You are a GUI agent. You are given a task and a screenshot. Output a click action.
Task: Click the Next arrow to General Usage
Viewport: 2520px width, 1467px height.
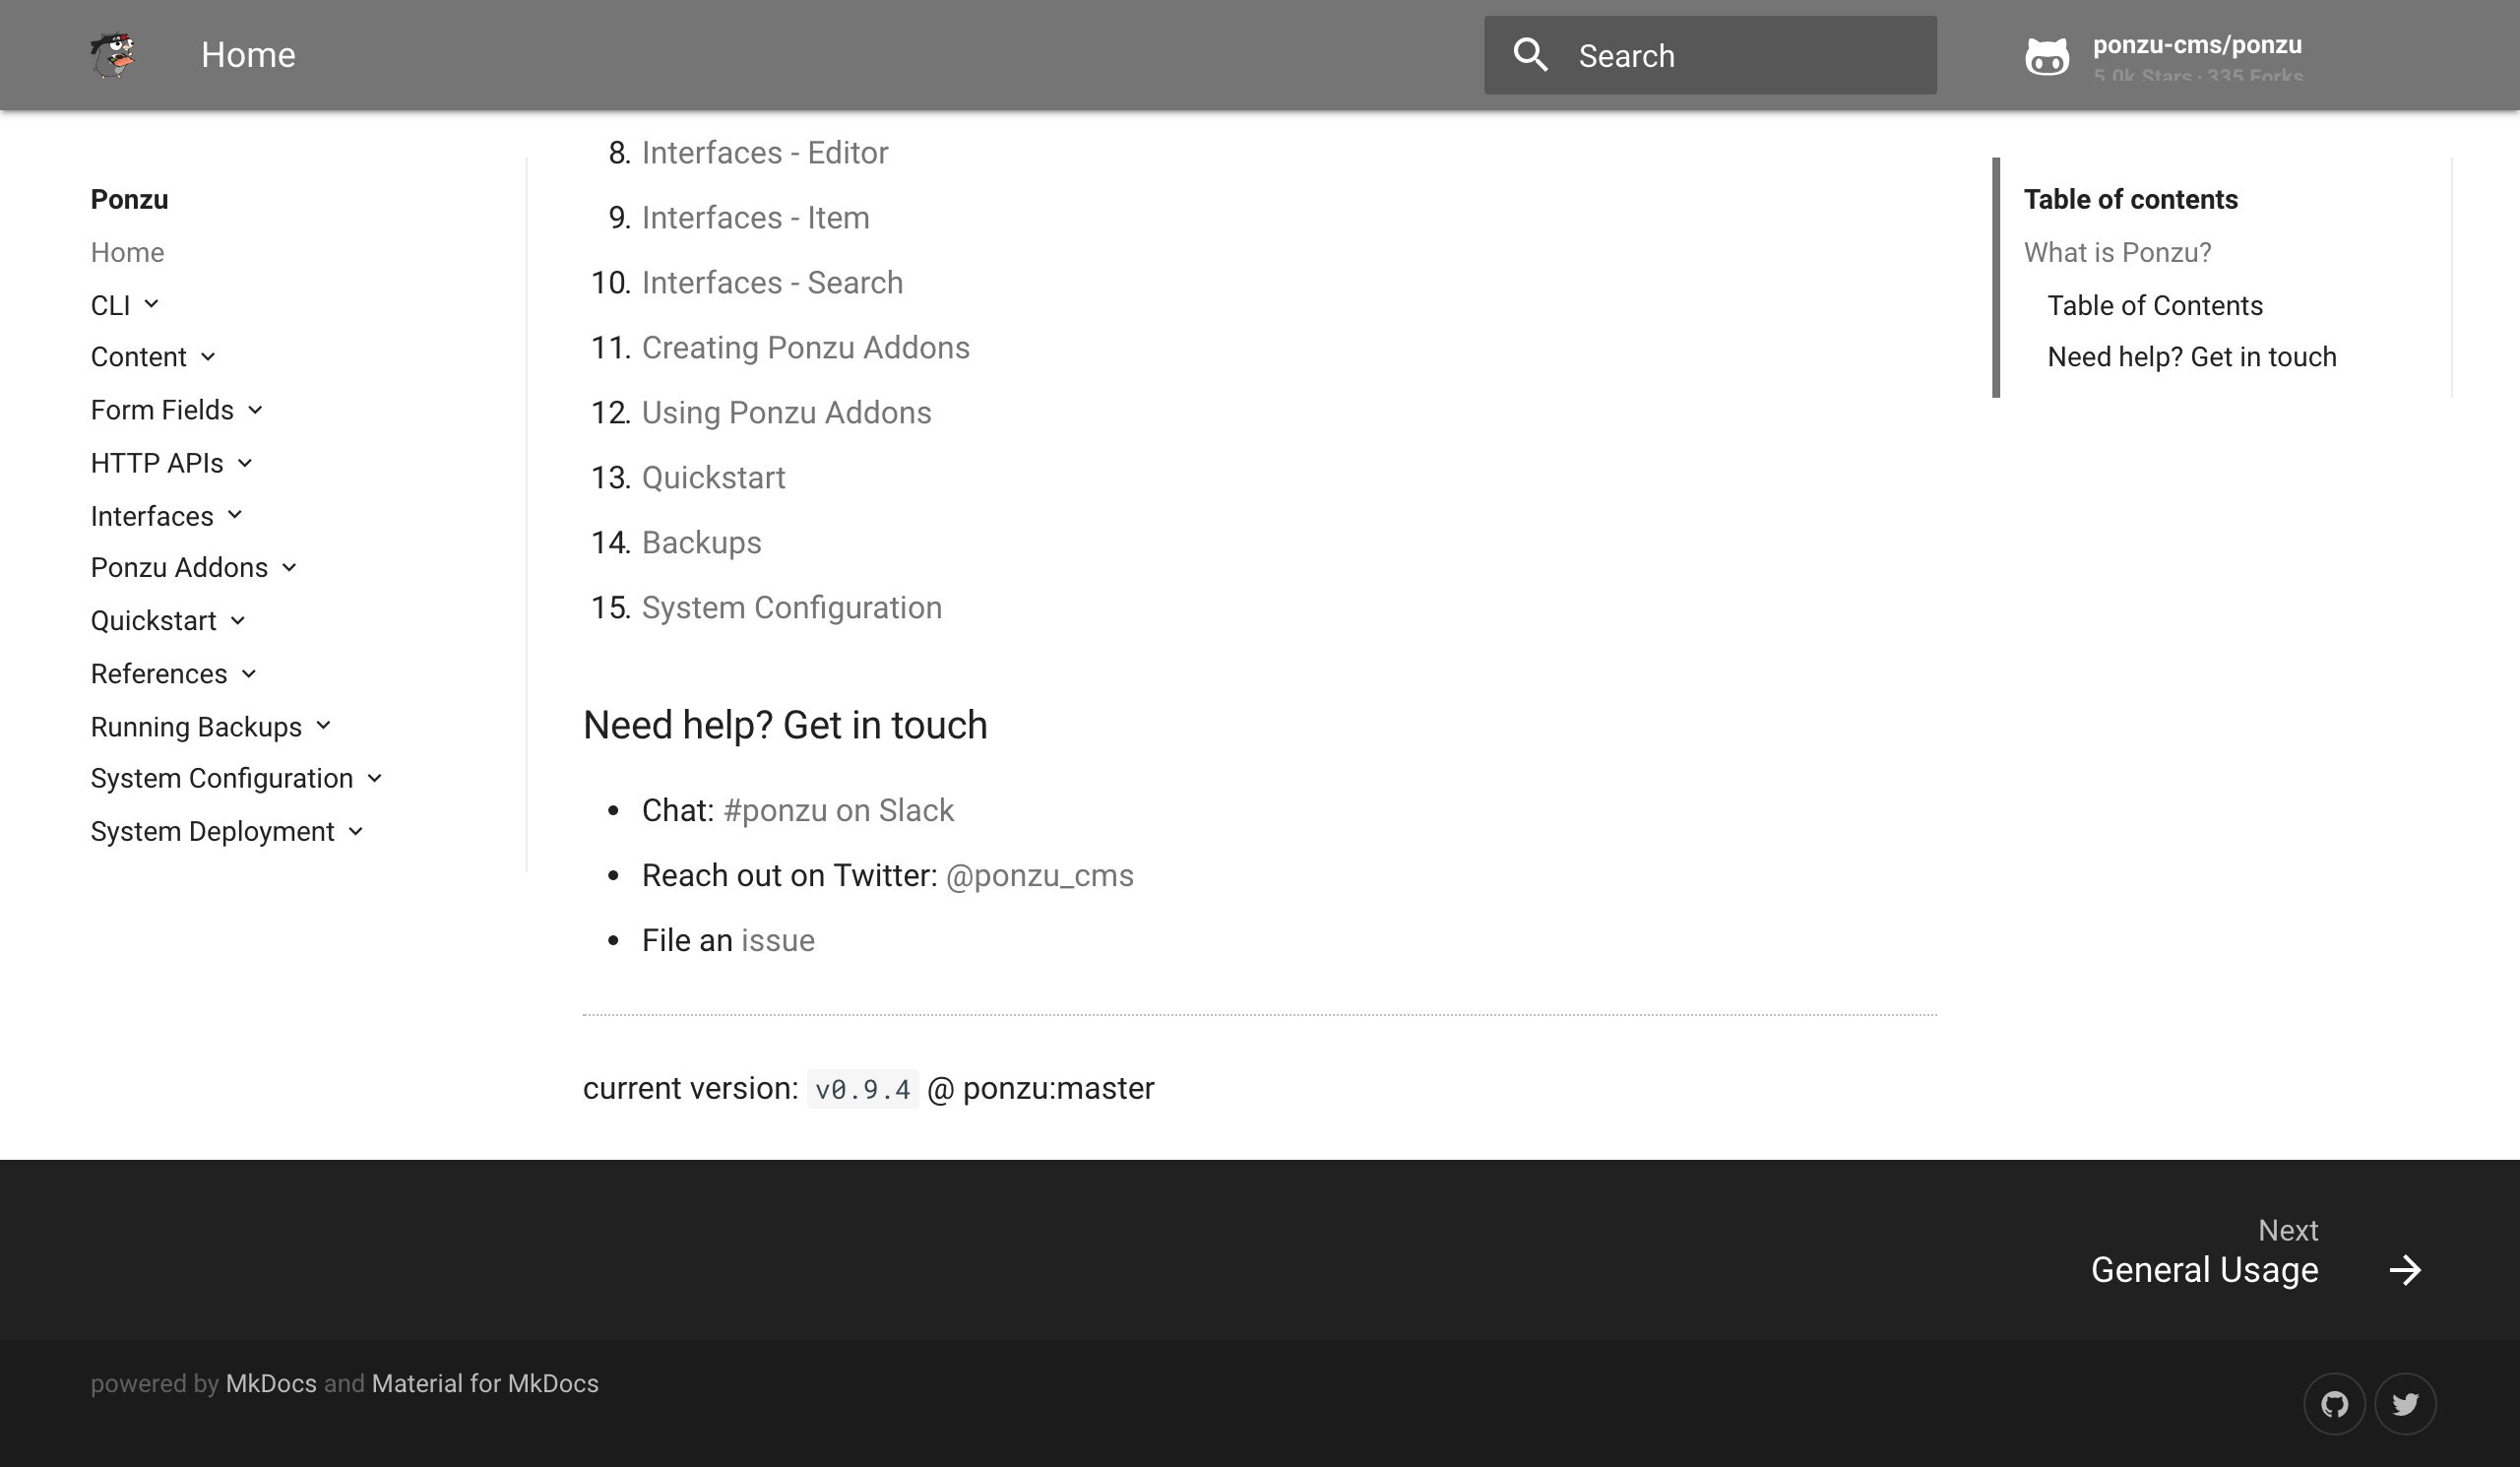tap(2405, 1270)
